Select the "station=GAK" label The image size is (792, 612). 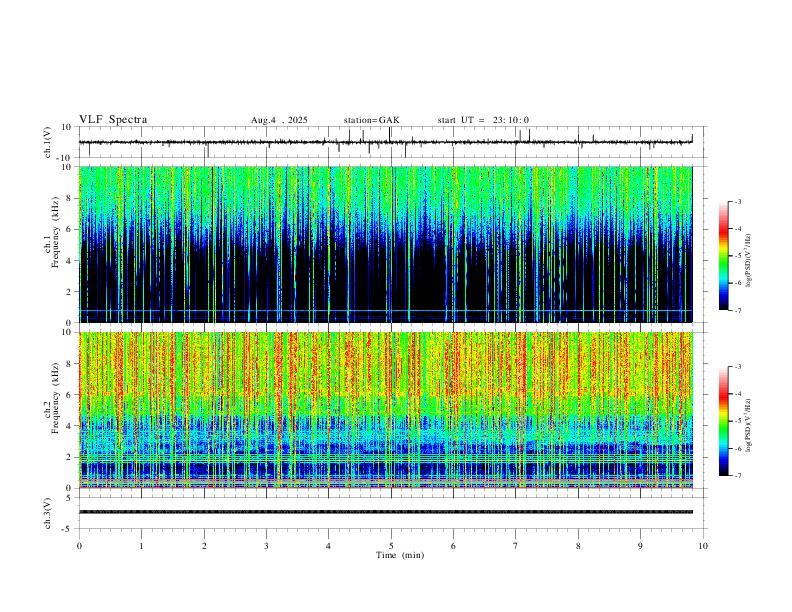pos(372,120)
